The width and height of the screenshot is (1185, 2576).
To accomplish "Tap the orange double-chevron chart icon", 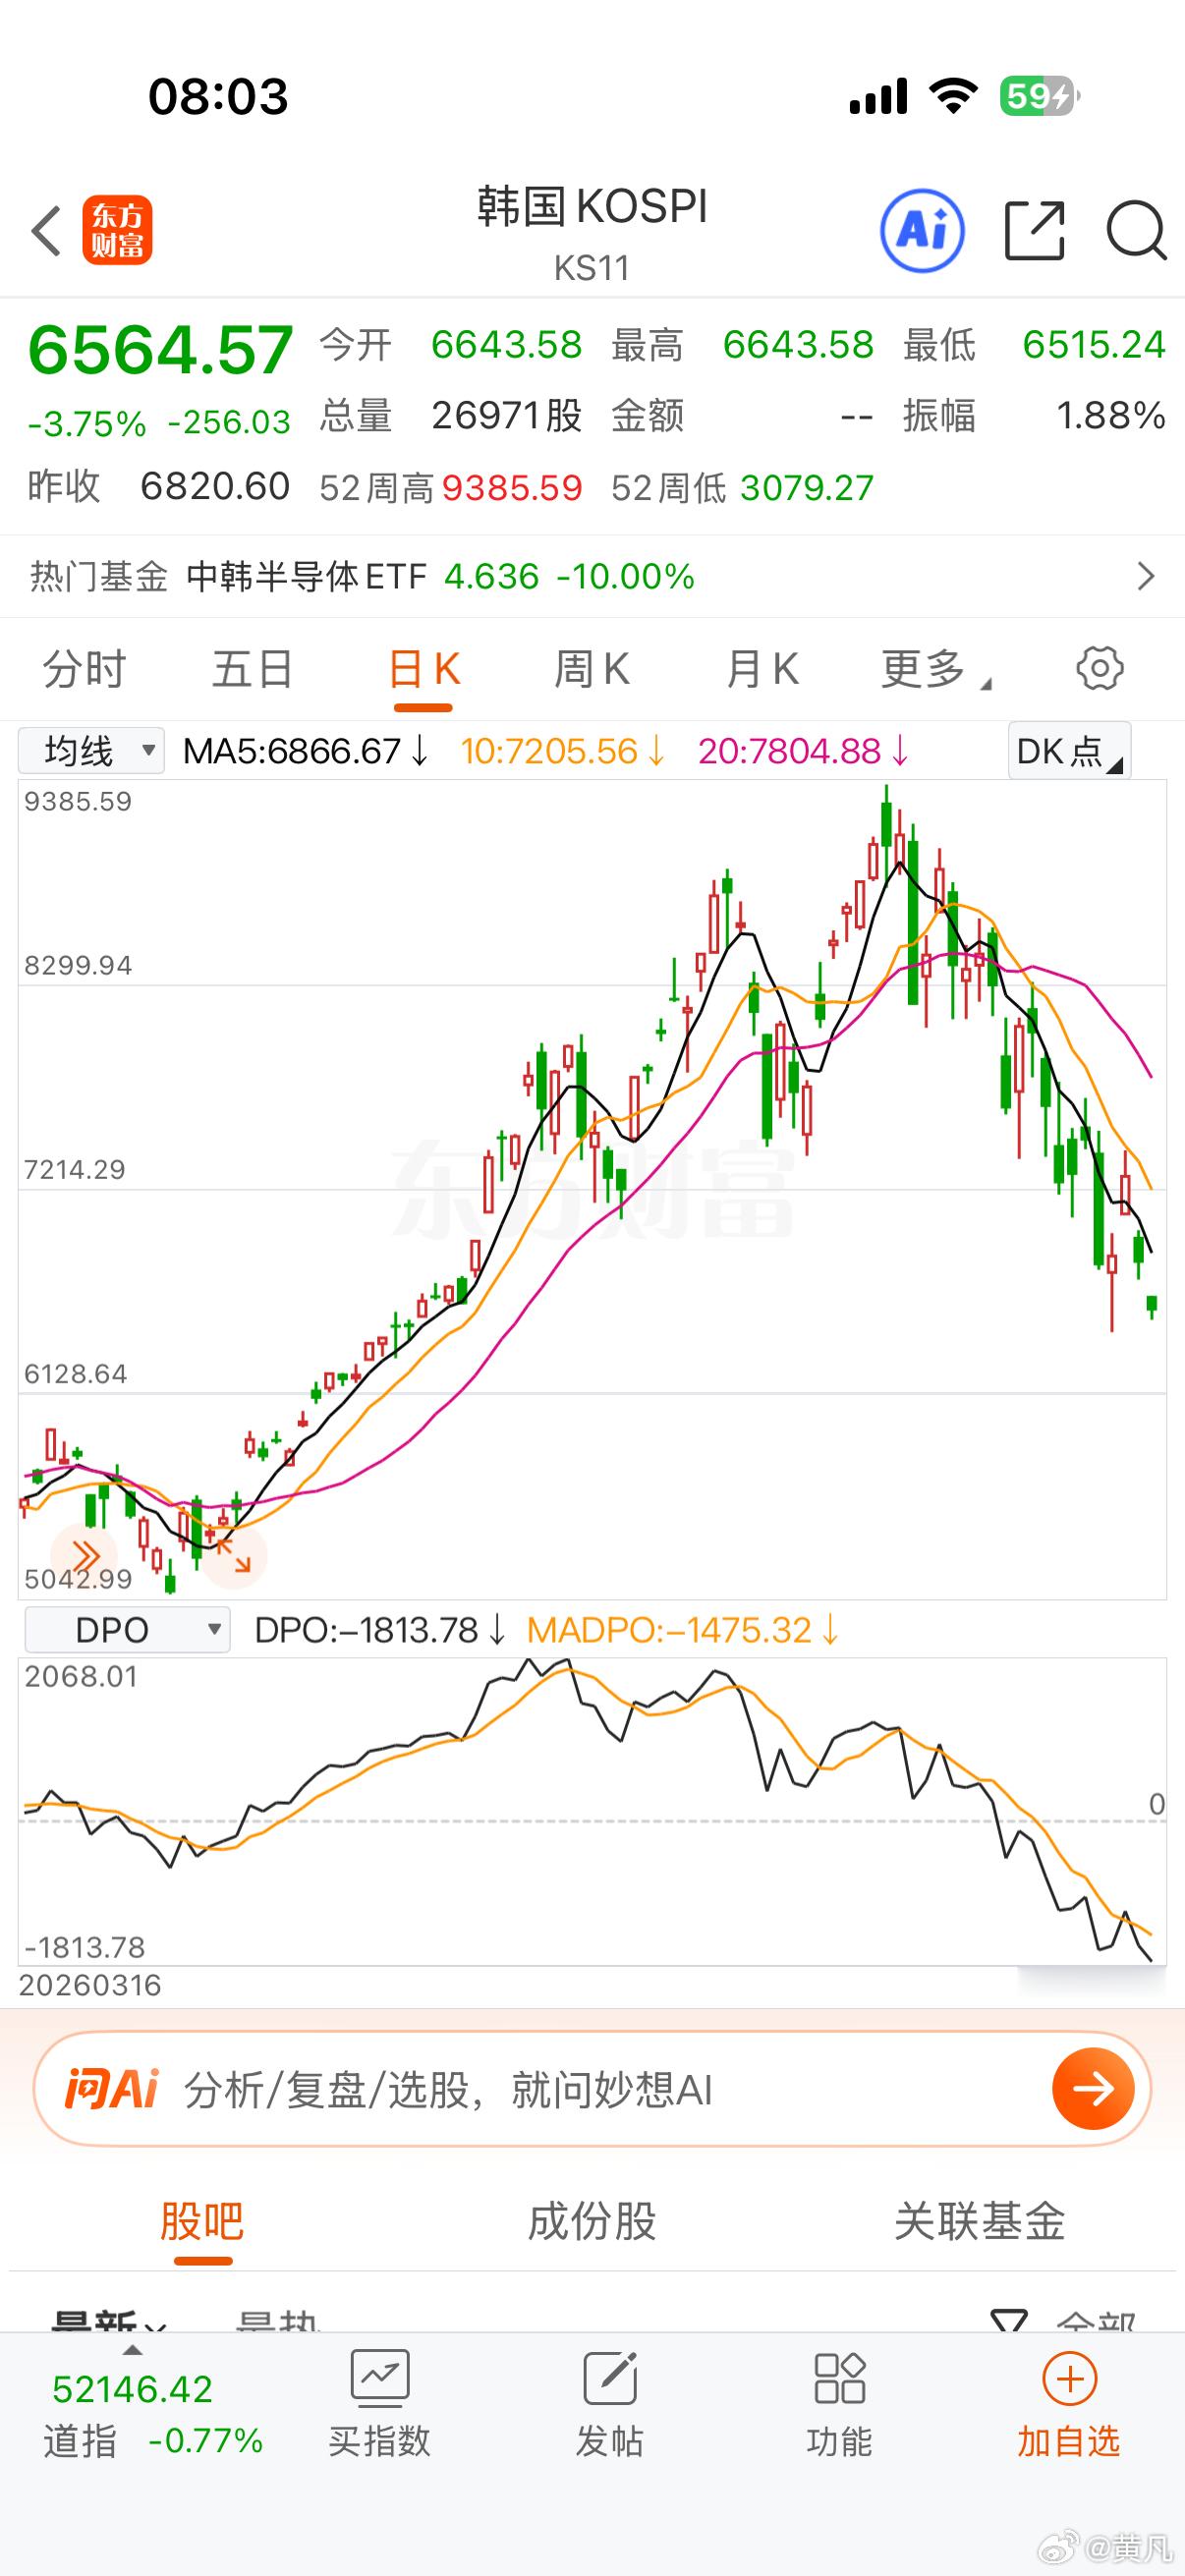I will pos(84,1557).
